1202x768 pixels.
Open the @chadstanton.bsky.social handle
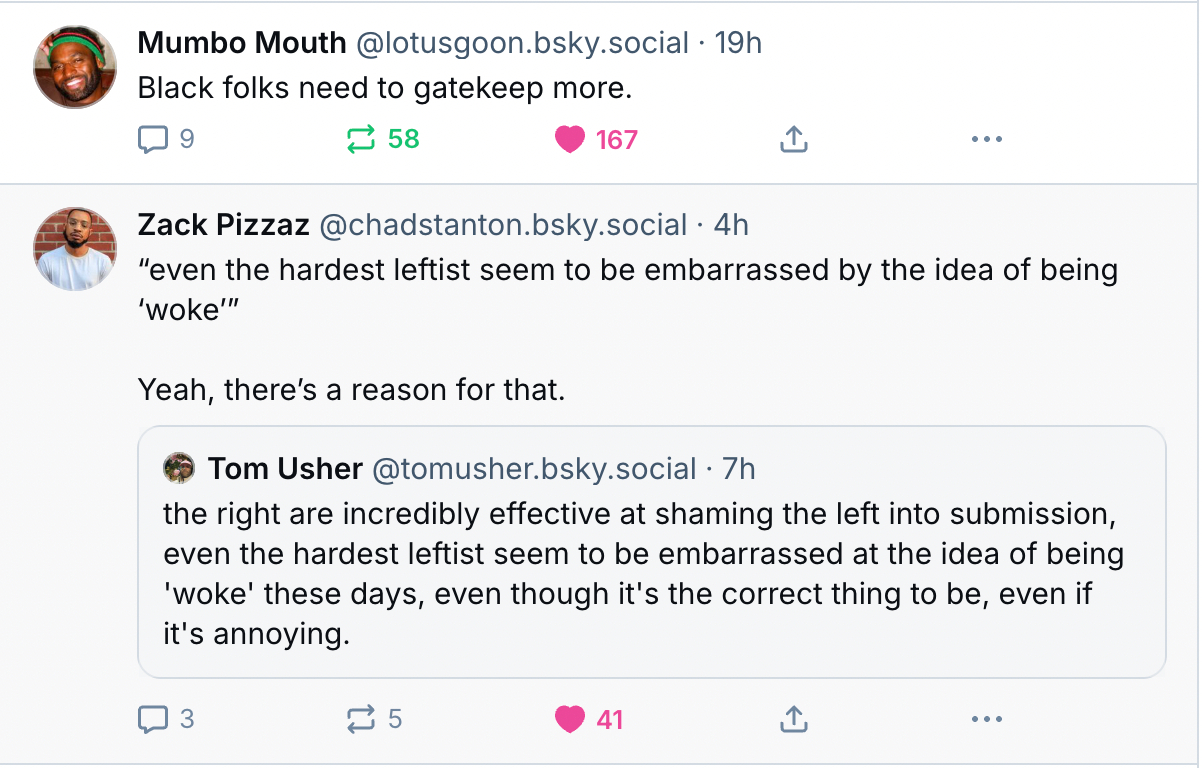[x=503, y=225]
